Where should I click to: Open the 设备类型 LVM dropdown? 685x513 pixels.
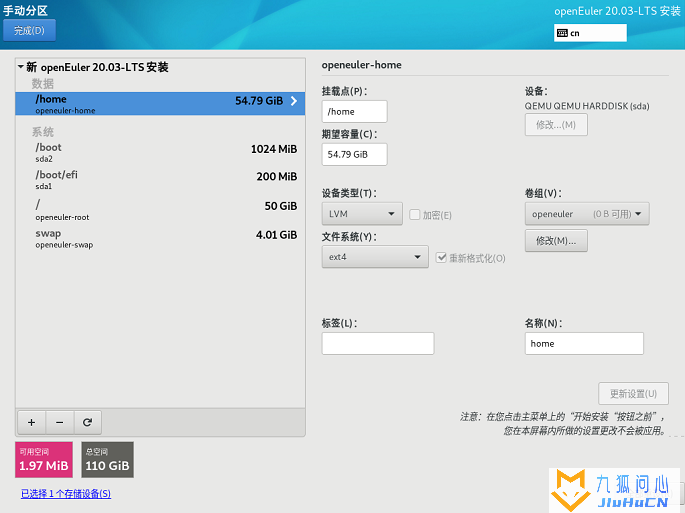[362, 214]
